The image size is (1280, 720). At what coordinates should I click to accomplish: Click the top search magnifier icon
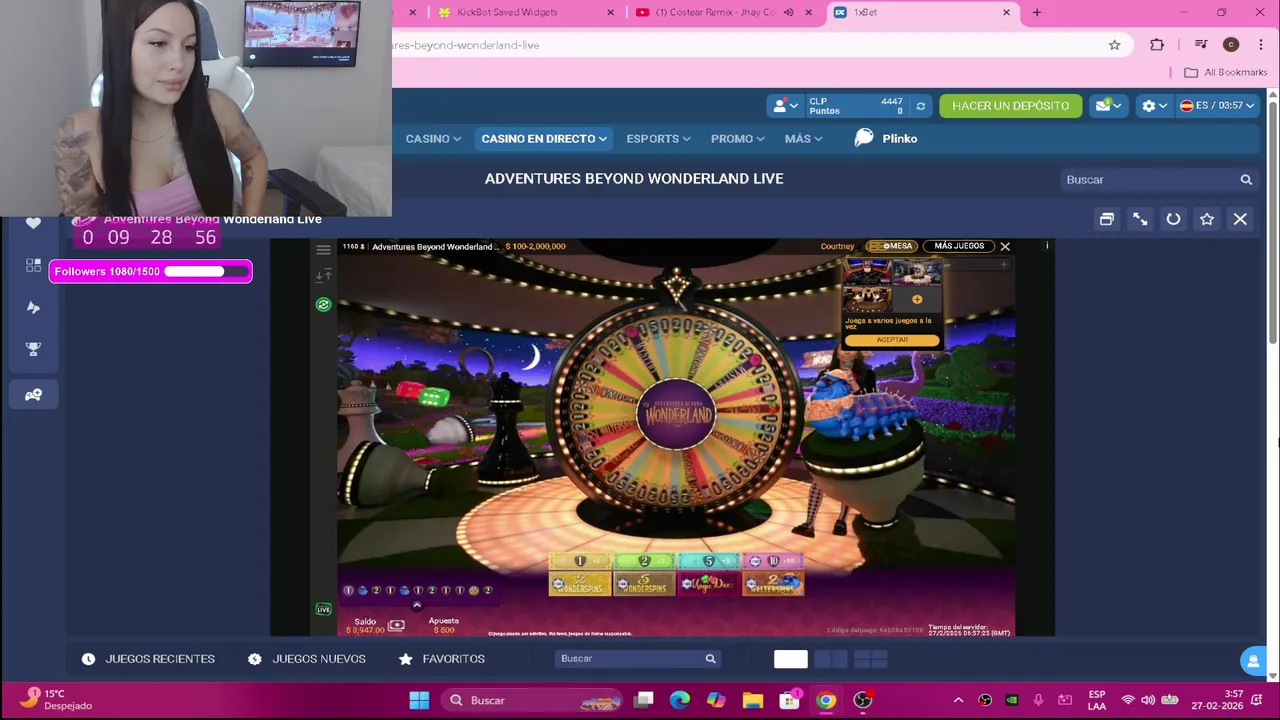click(x=1246, y=180)
